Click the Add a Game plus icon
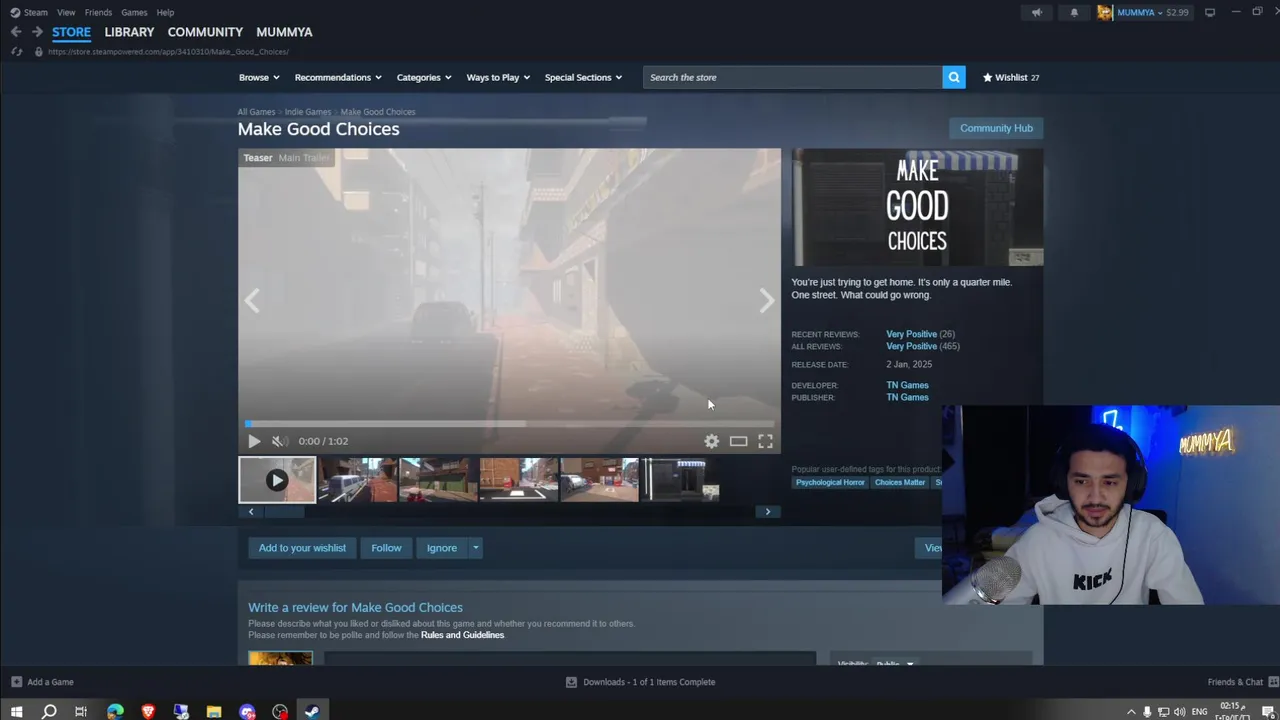 point(16,682)
